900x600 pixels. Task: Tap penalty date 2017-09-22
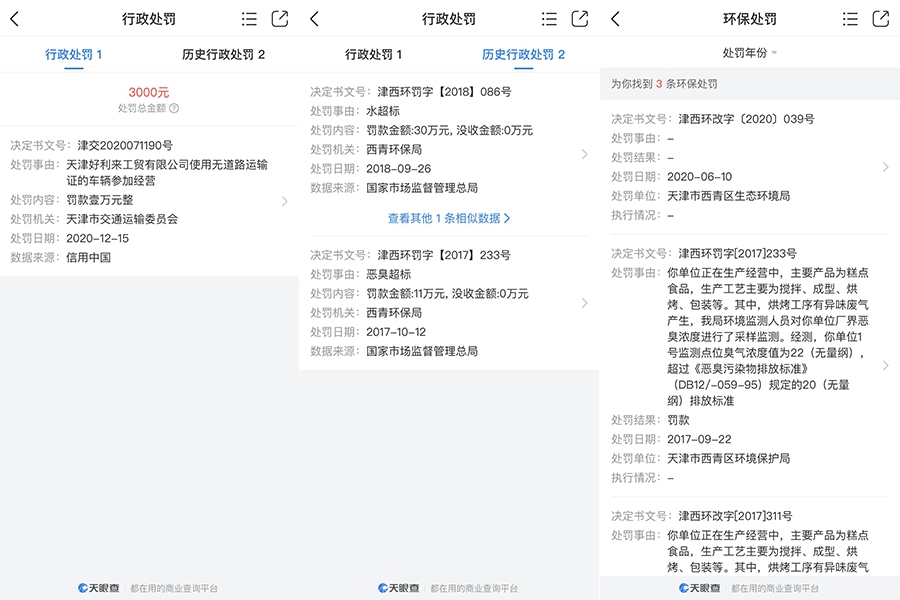coord(699,439)
